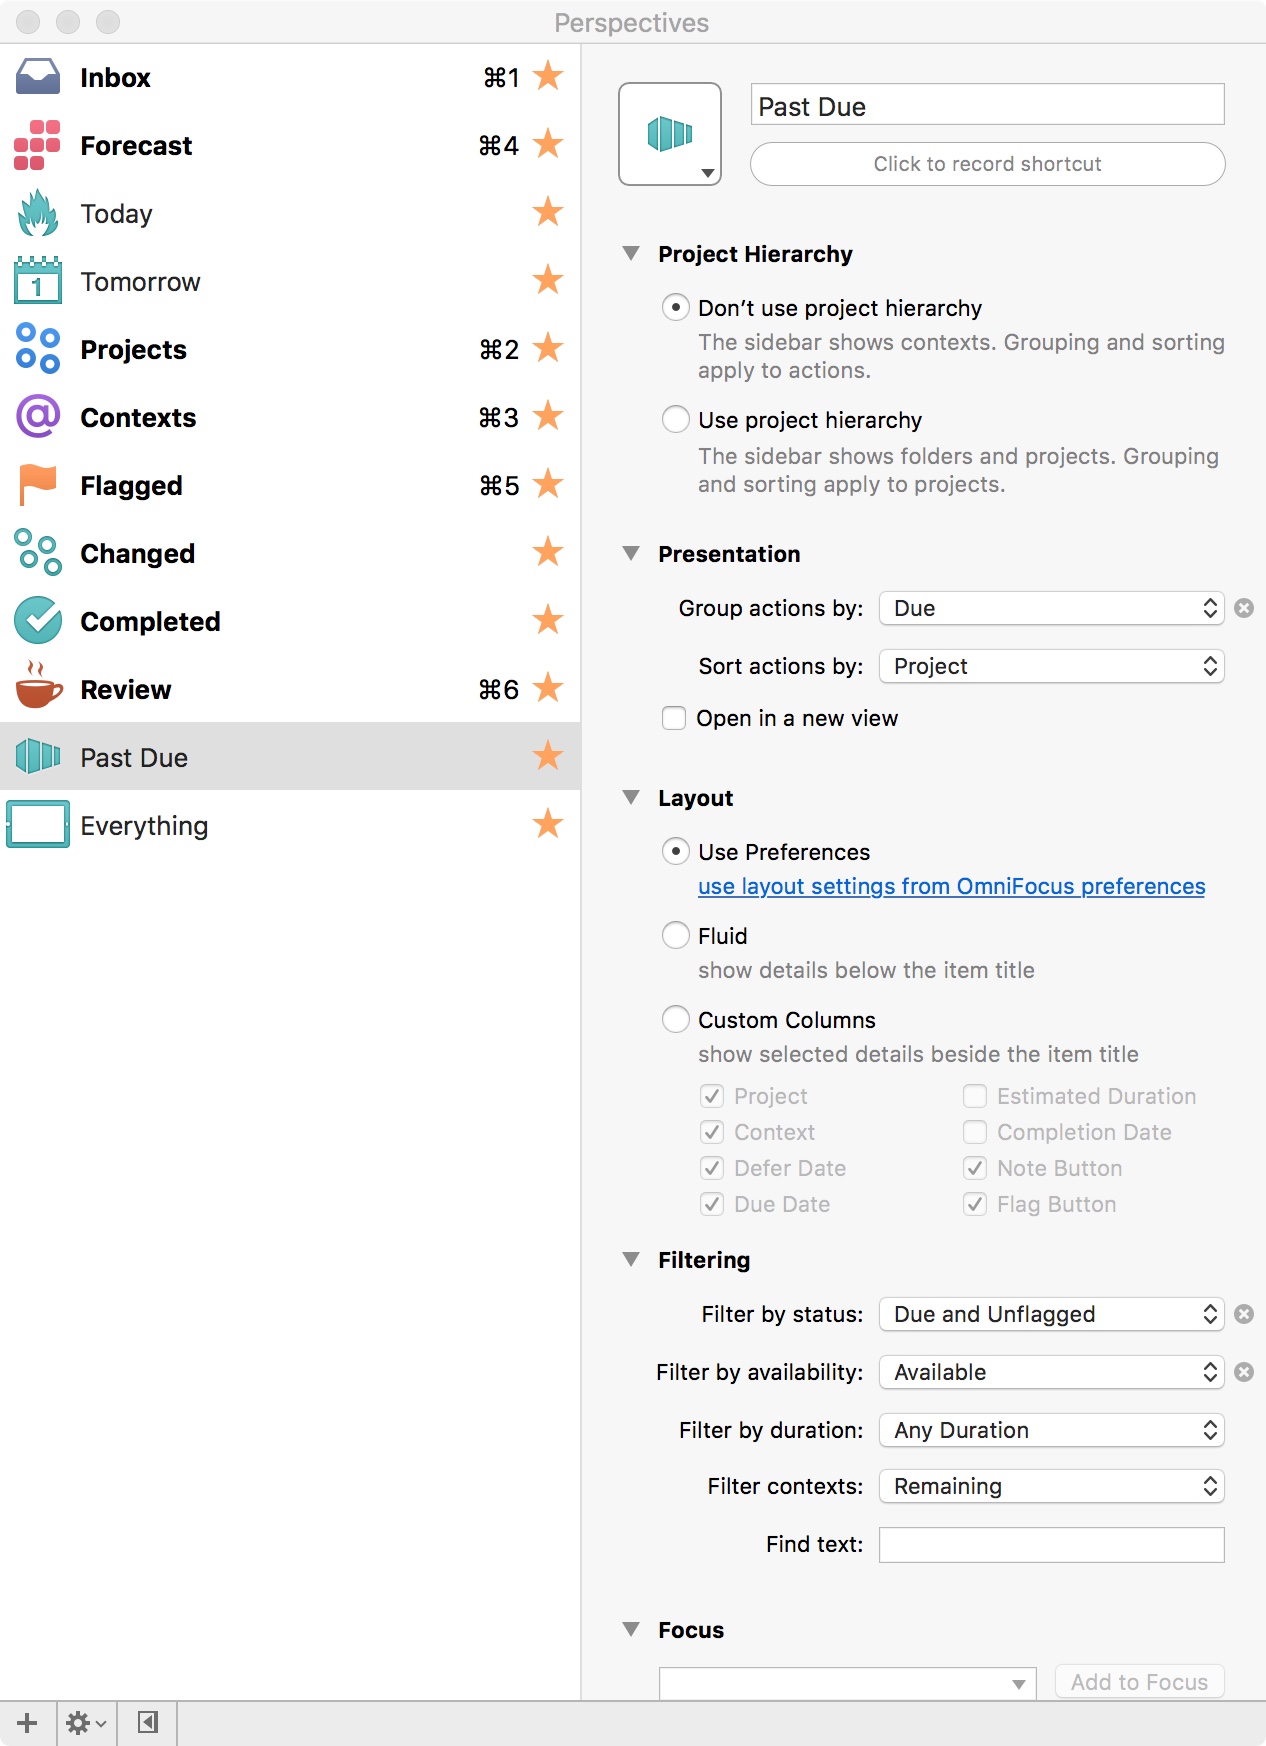Open the OmniFocus layout preferences link
Viewport: 1266px width, 1746px height.
951,886
